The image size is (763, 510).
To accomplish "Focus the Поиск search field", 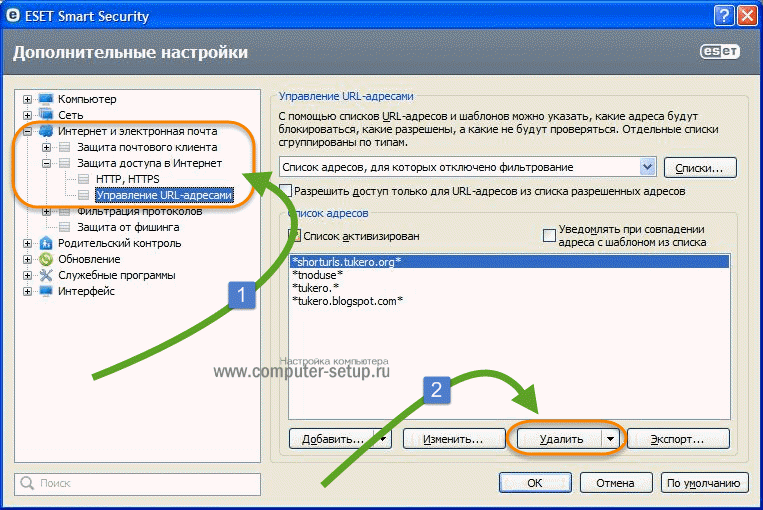I will (138, 483).
